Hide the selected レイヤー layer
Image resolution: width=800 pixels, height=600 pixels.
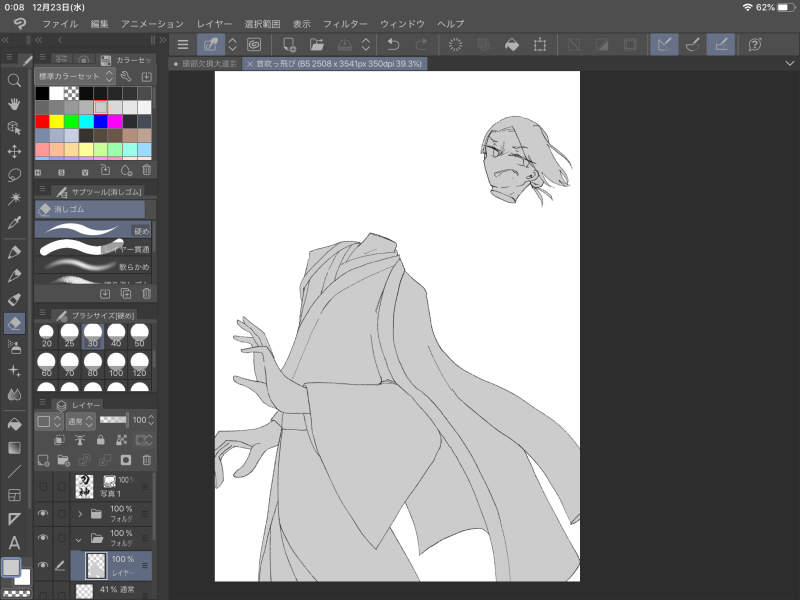[x=42, y=565]
